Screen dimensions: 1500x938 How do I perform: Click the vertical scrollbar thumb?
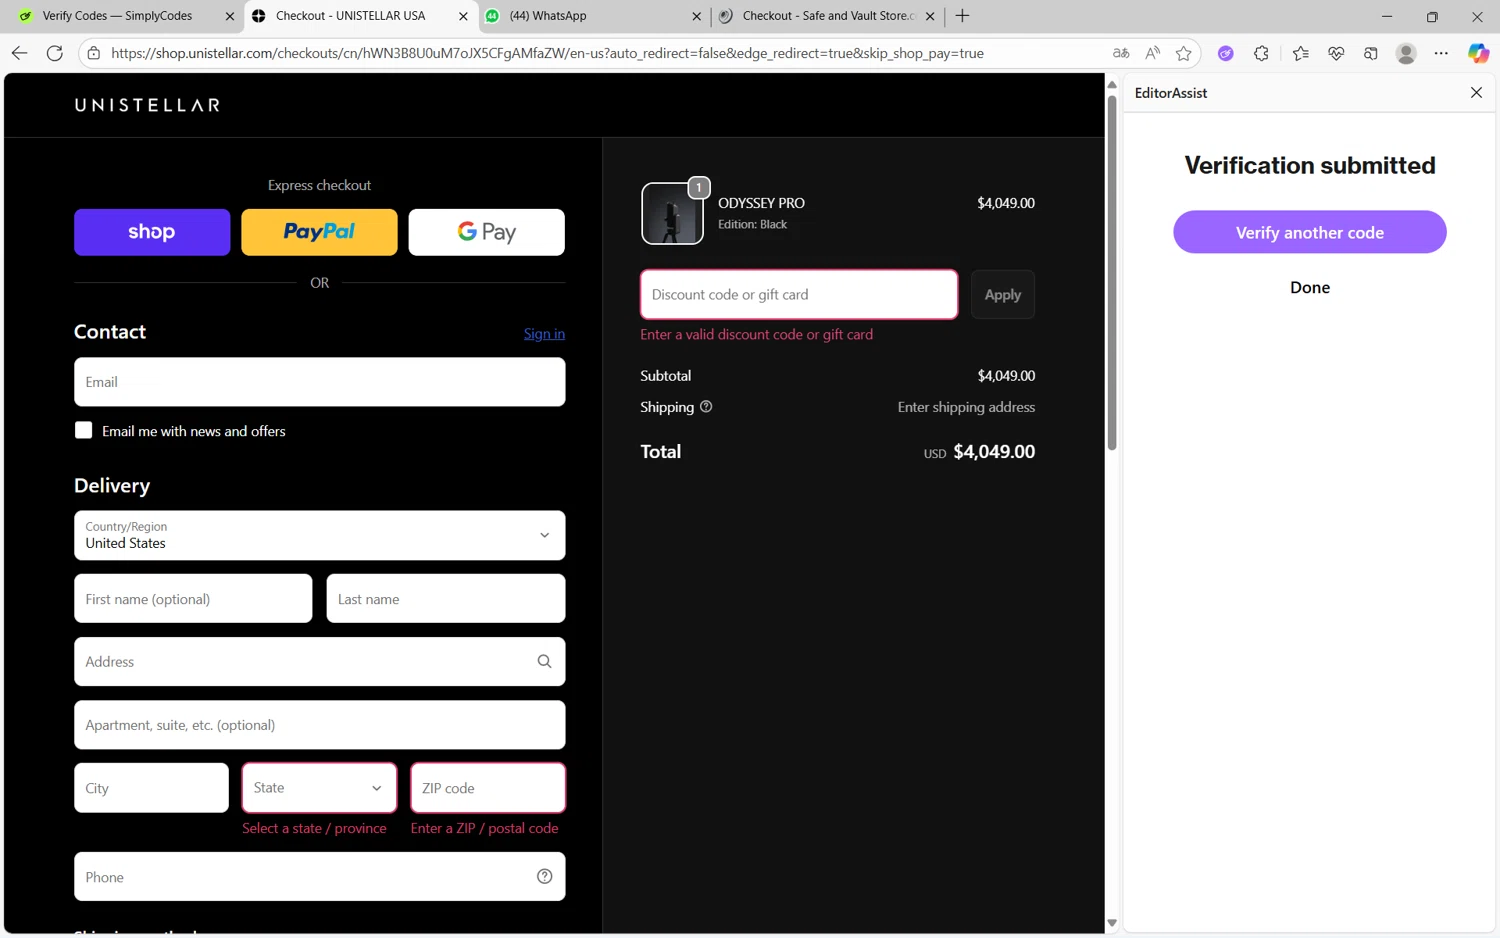click(1112, 273)
